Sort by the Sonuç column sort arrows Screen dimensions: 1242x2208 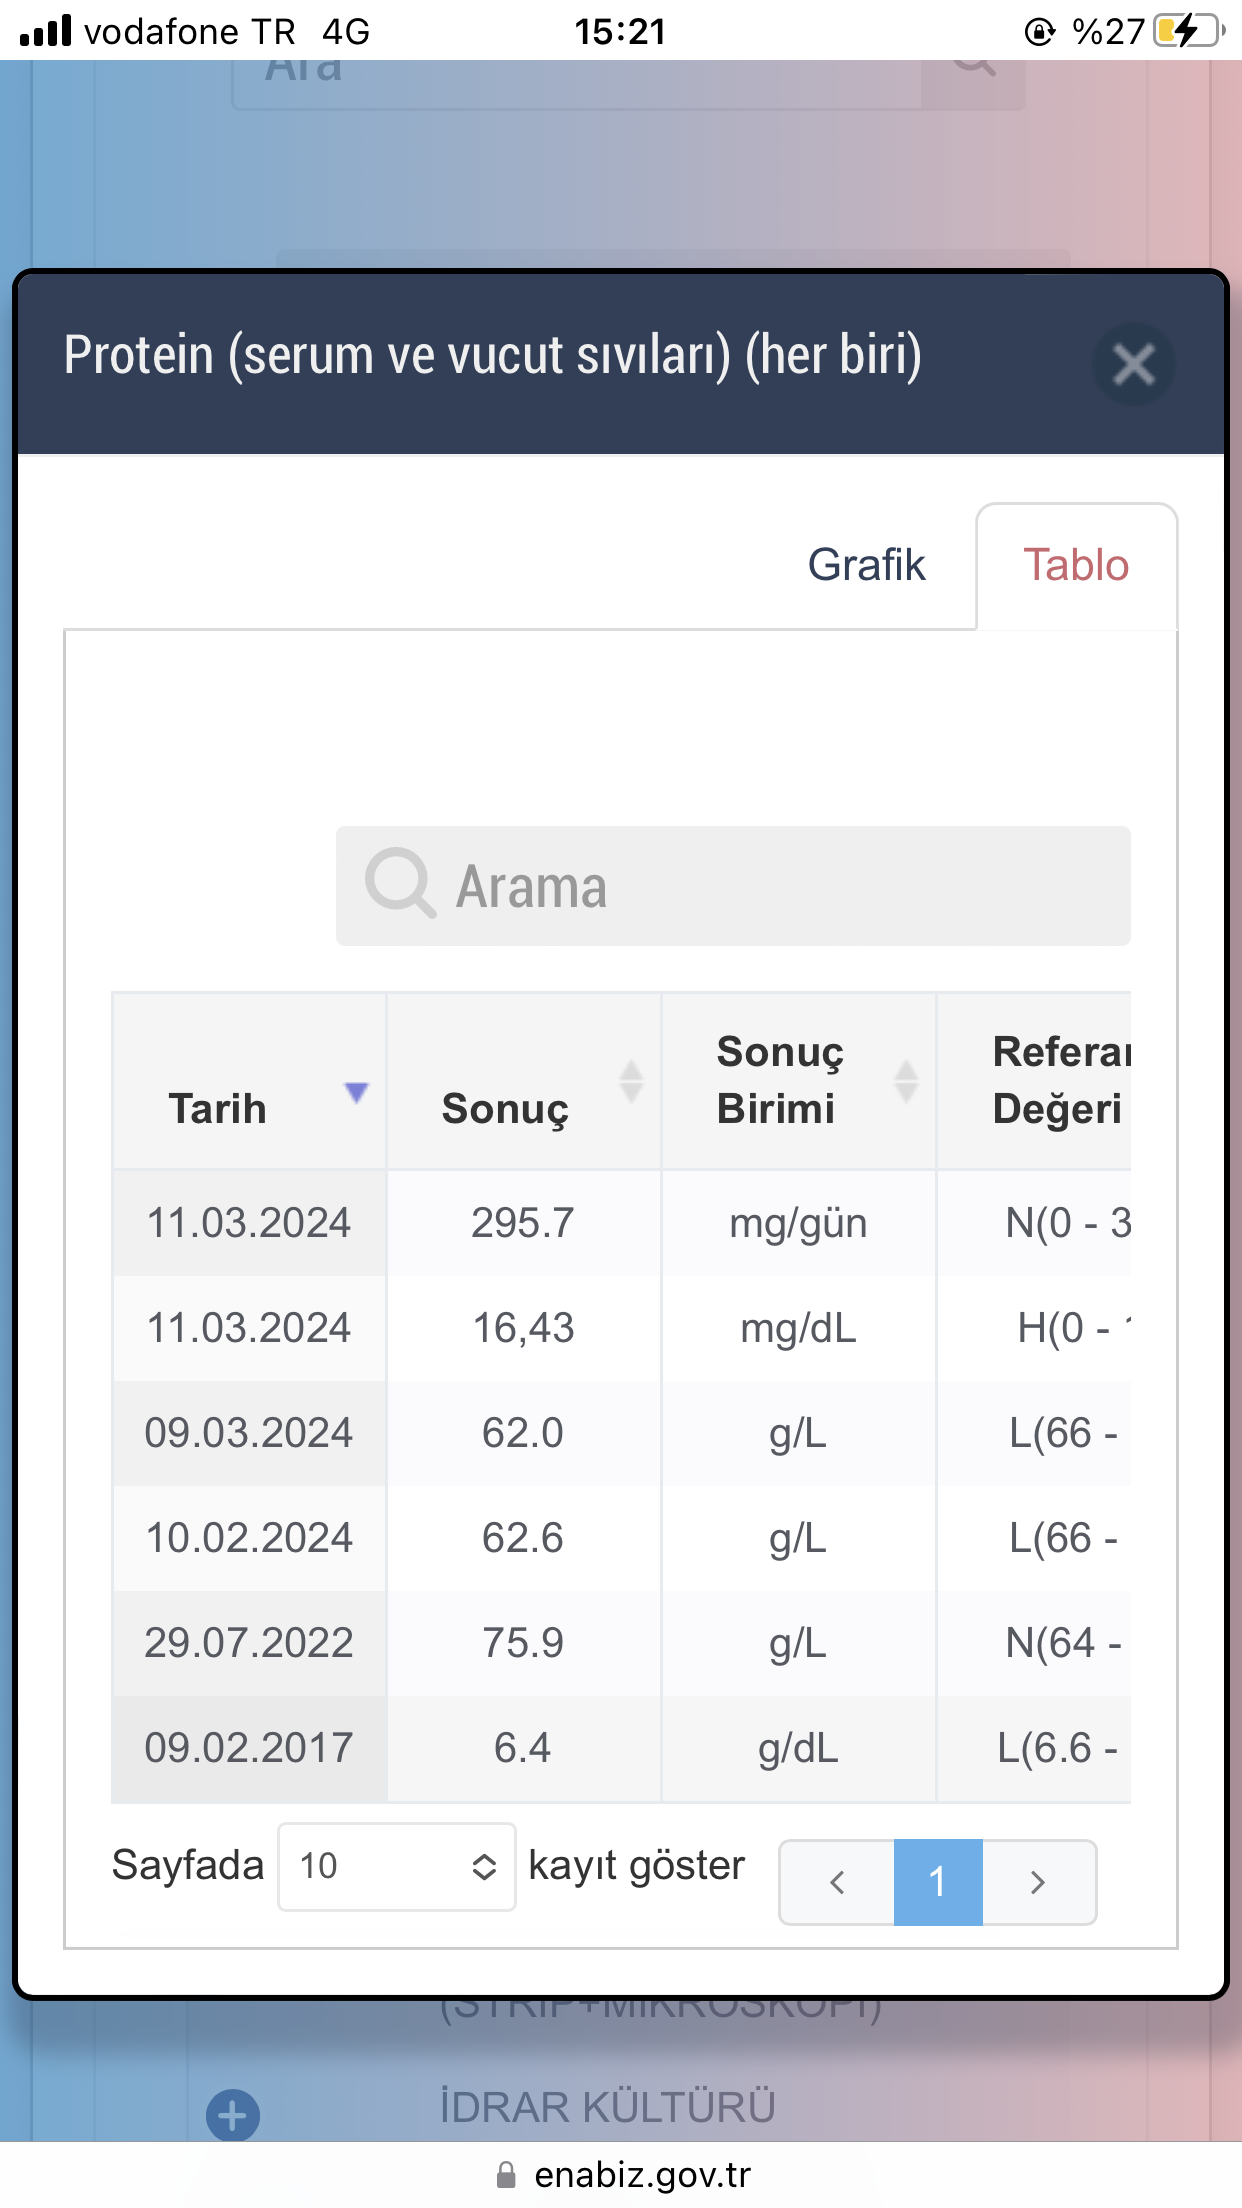click(x=631, y=1081)
